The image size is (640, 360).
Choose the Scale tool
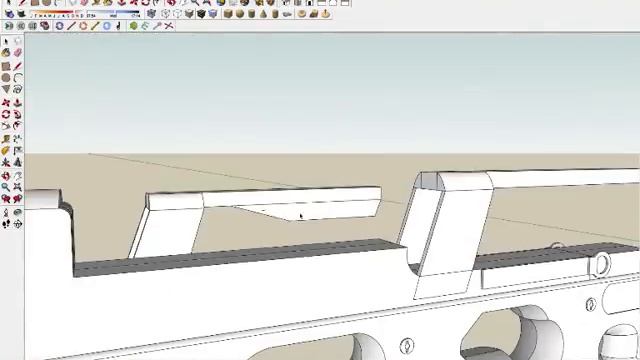pos(6,126)
